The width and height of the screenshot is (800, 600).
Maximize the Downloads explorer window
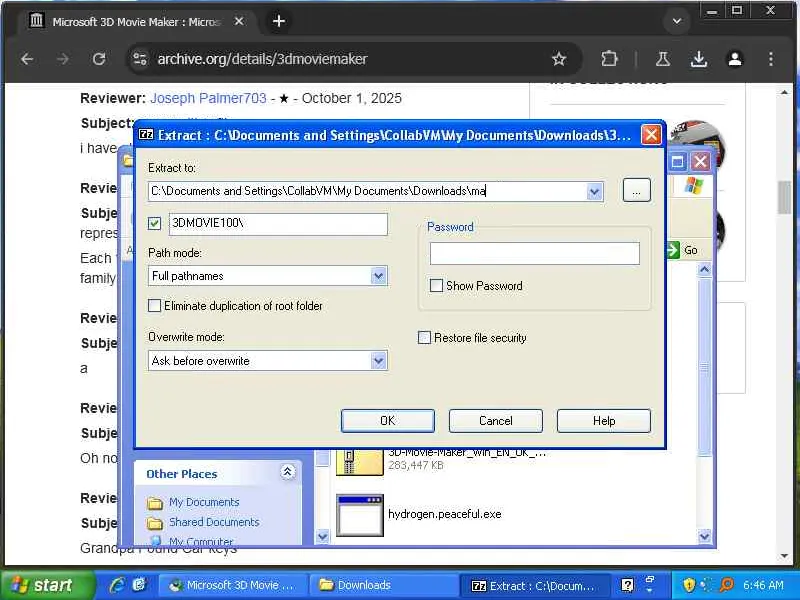678,162
